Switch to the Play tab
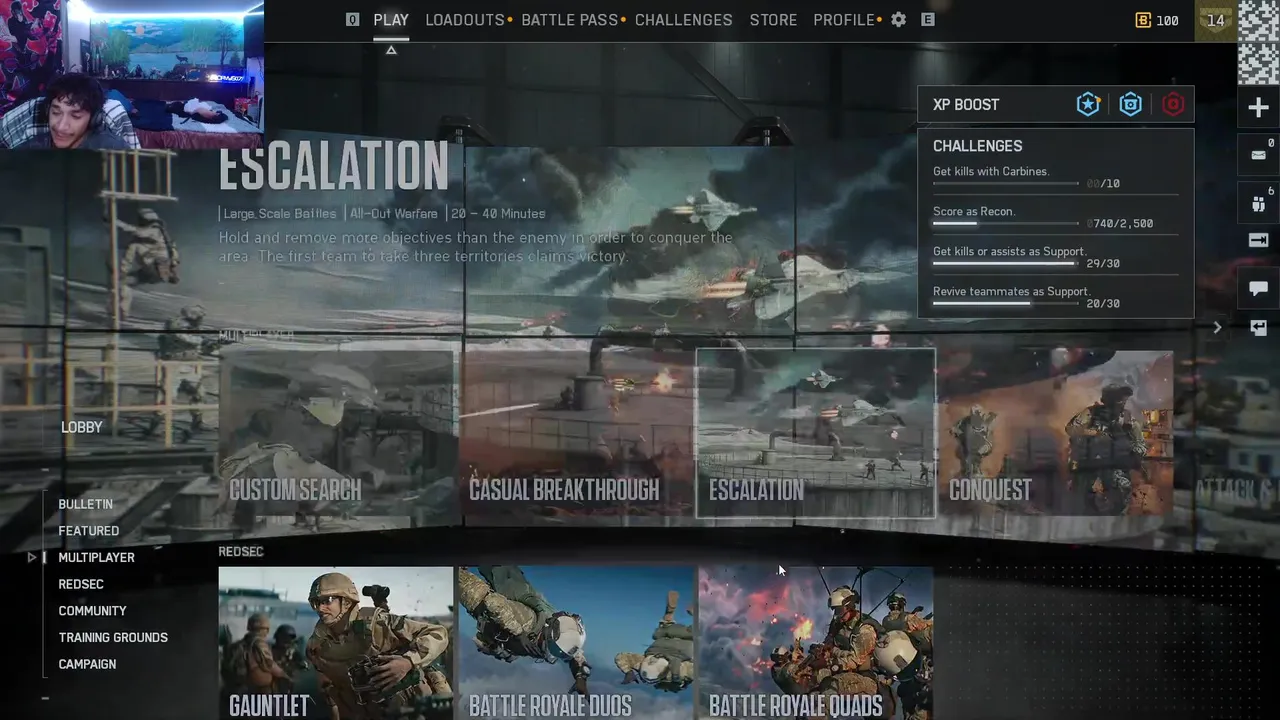The height and width of the screenshot is (720, 1280). point(391,19)
